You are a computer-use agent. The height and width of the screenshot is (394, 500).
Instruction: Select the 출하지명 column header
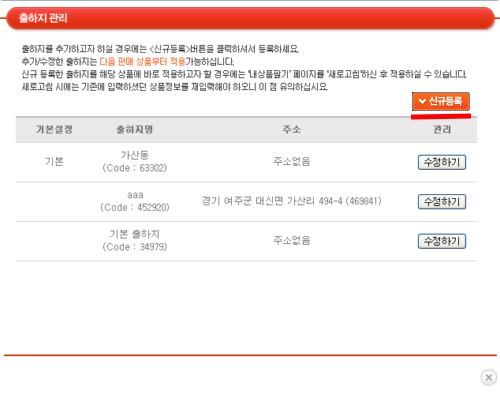(x=135, y=129)
